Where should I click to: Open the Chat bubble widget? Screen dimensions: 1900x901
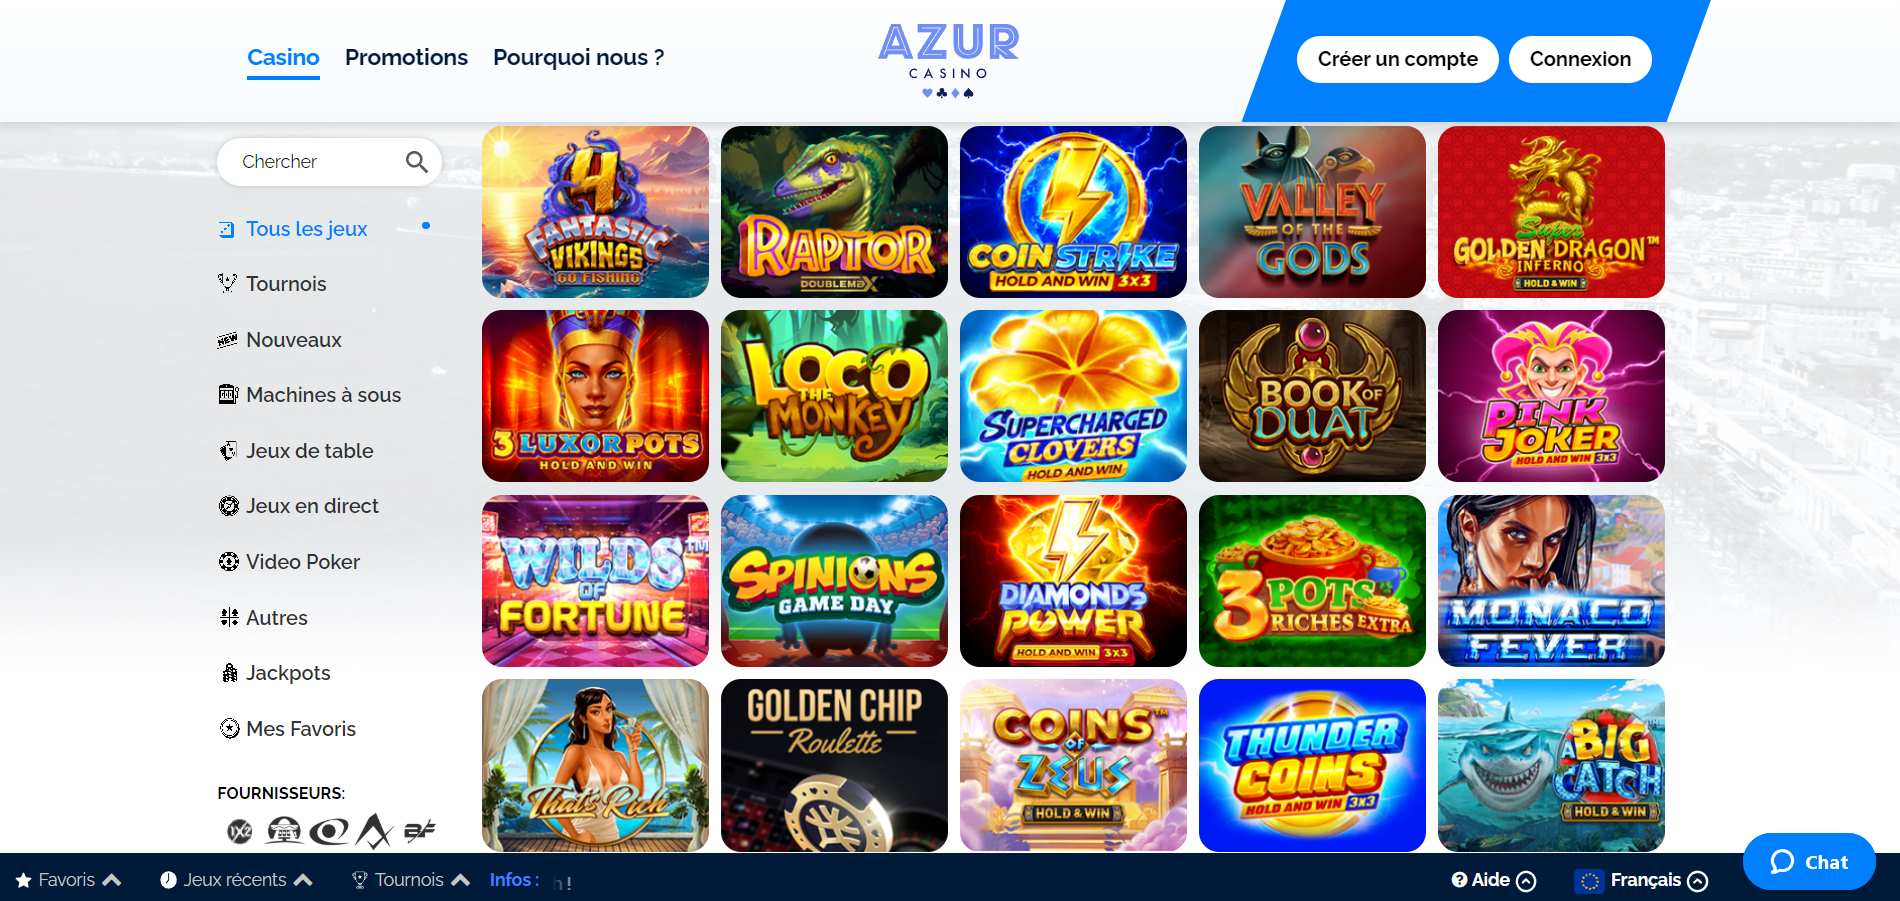[1809, 862]
